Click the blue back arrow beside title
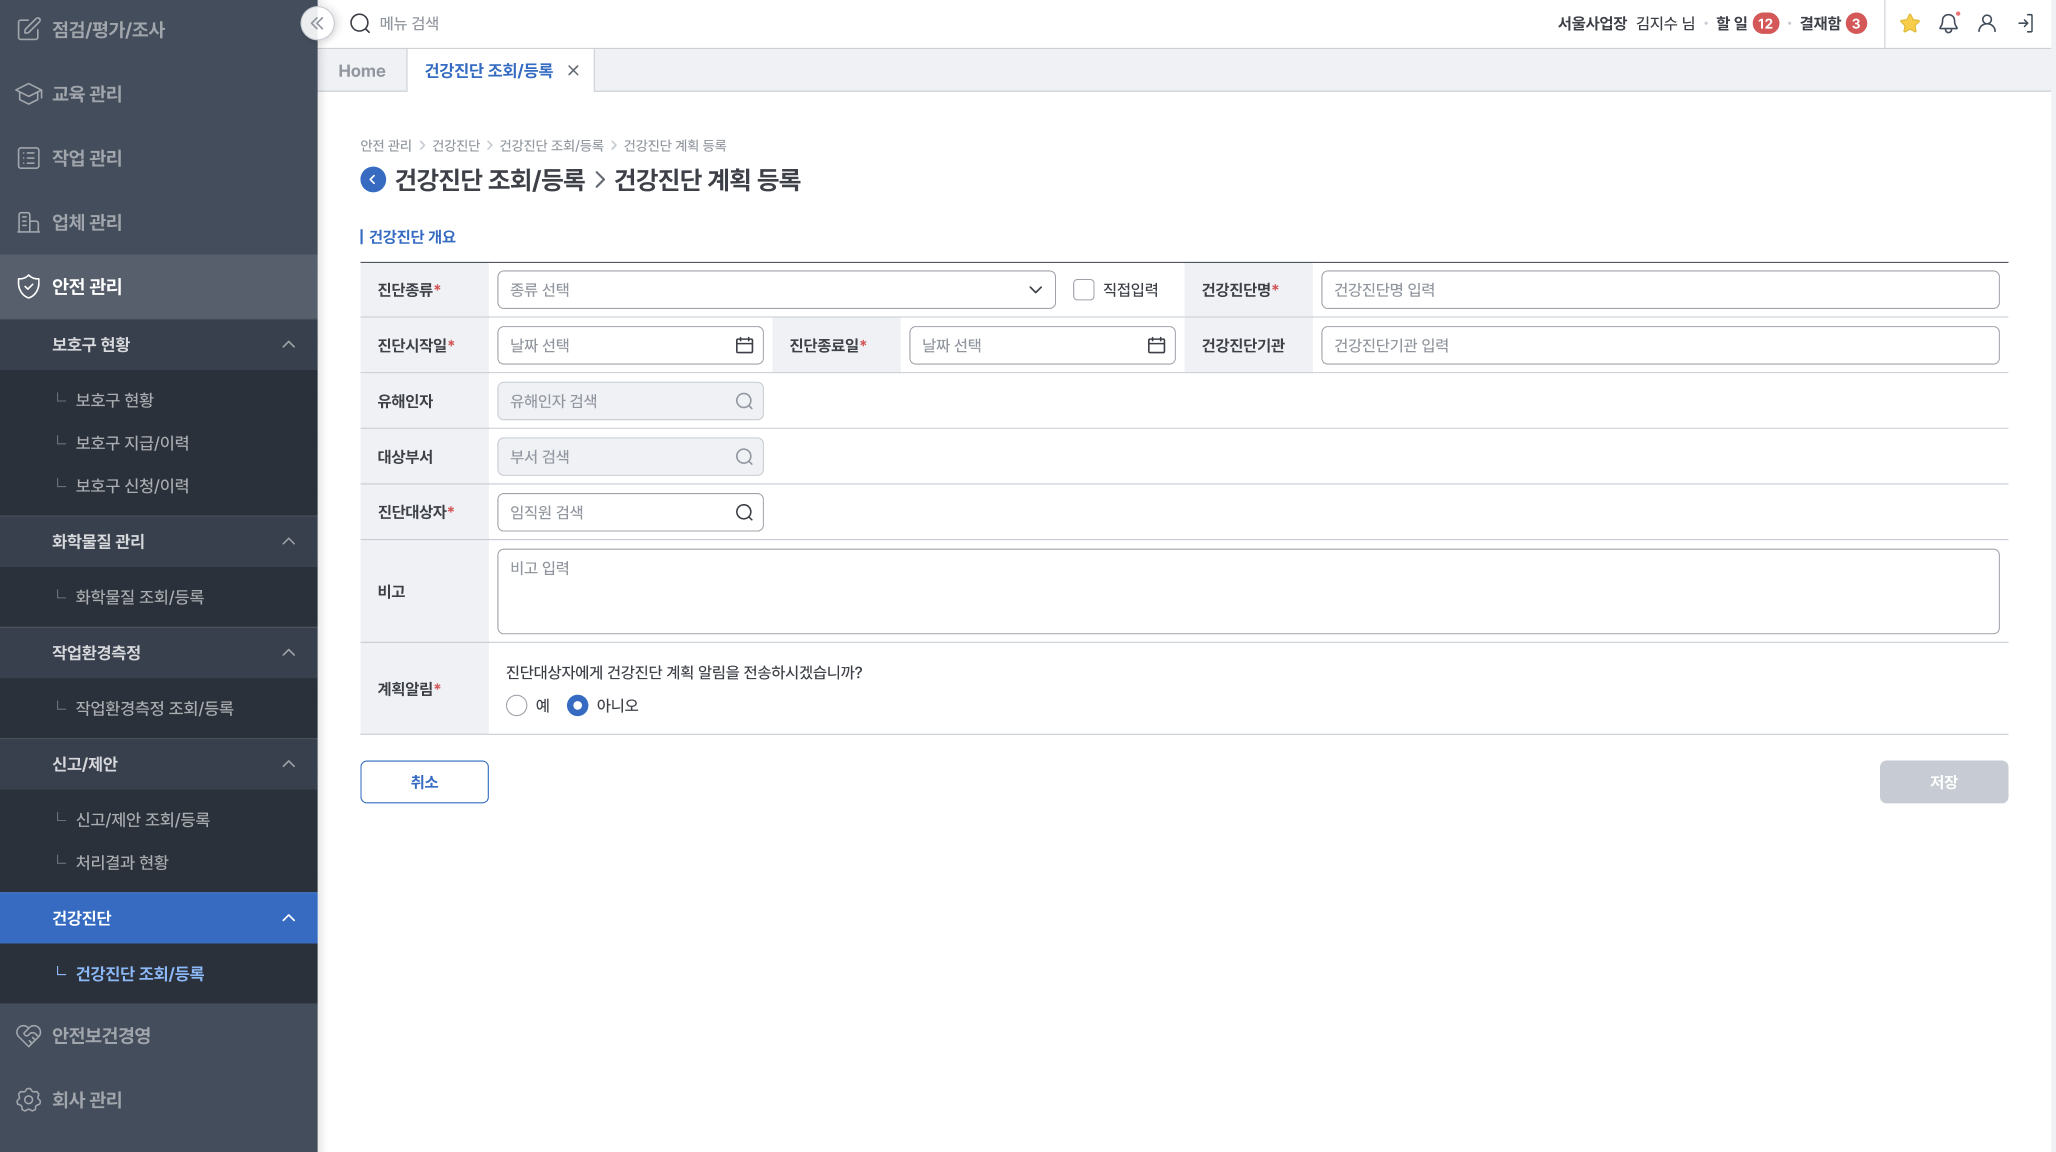 click(x=373, y=180)
